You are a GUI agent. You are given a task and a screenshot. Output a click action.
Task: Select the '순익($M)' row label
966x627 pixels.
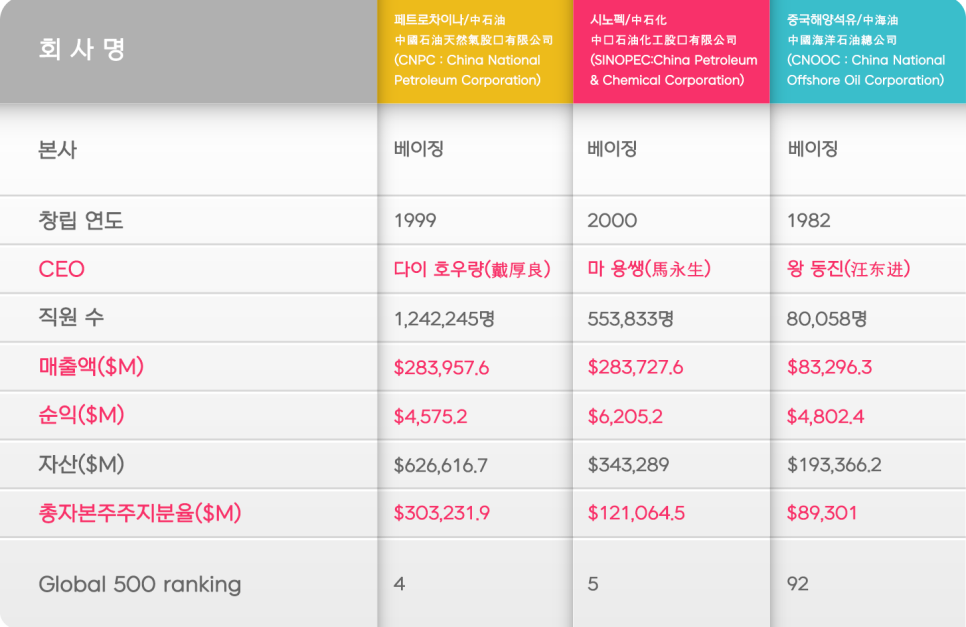(81, 415)
